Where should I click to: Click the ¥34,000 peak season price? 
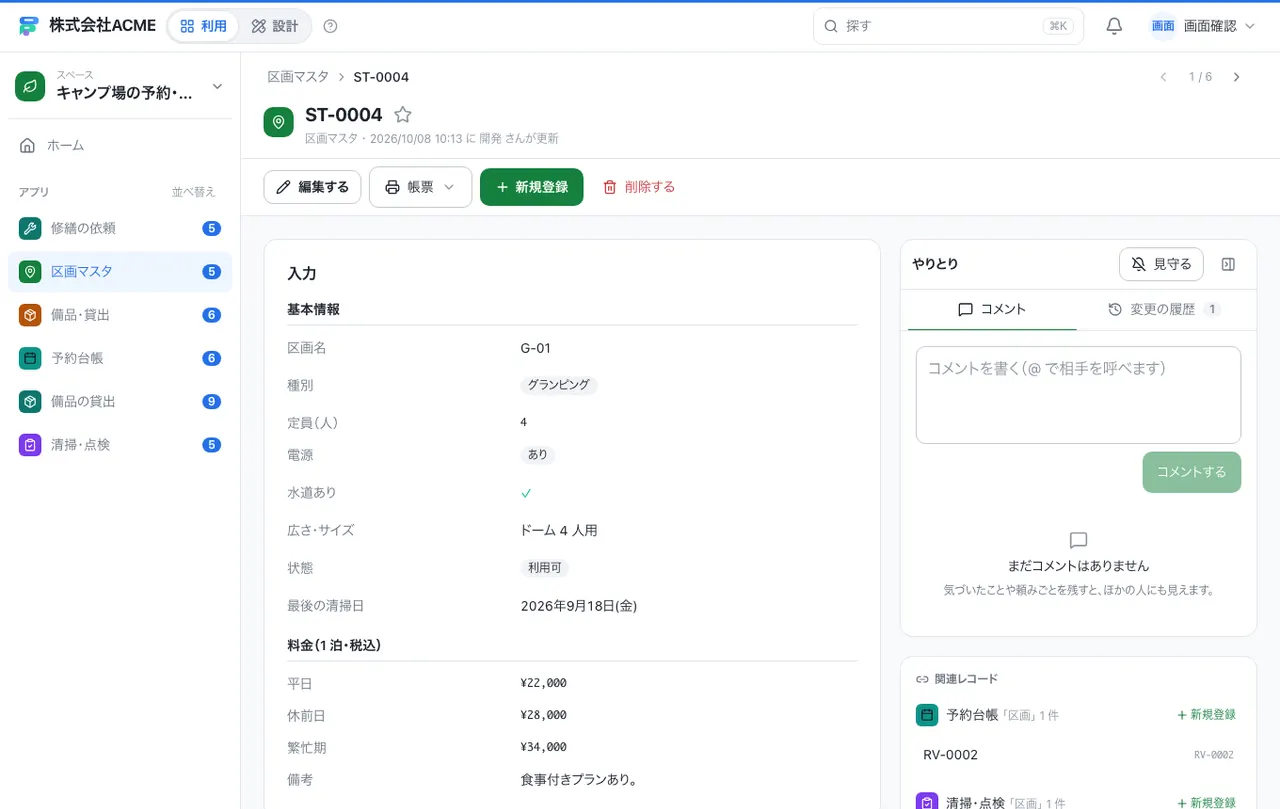(x=544, y=747)
